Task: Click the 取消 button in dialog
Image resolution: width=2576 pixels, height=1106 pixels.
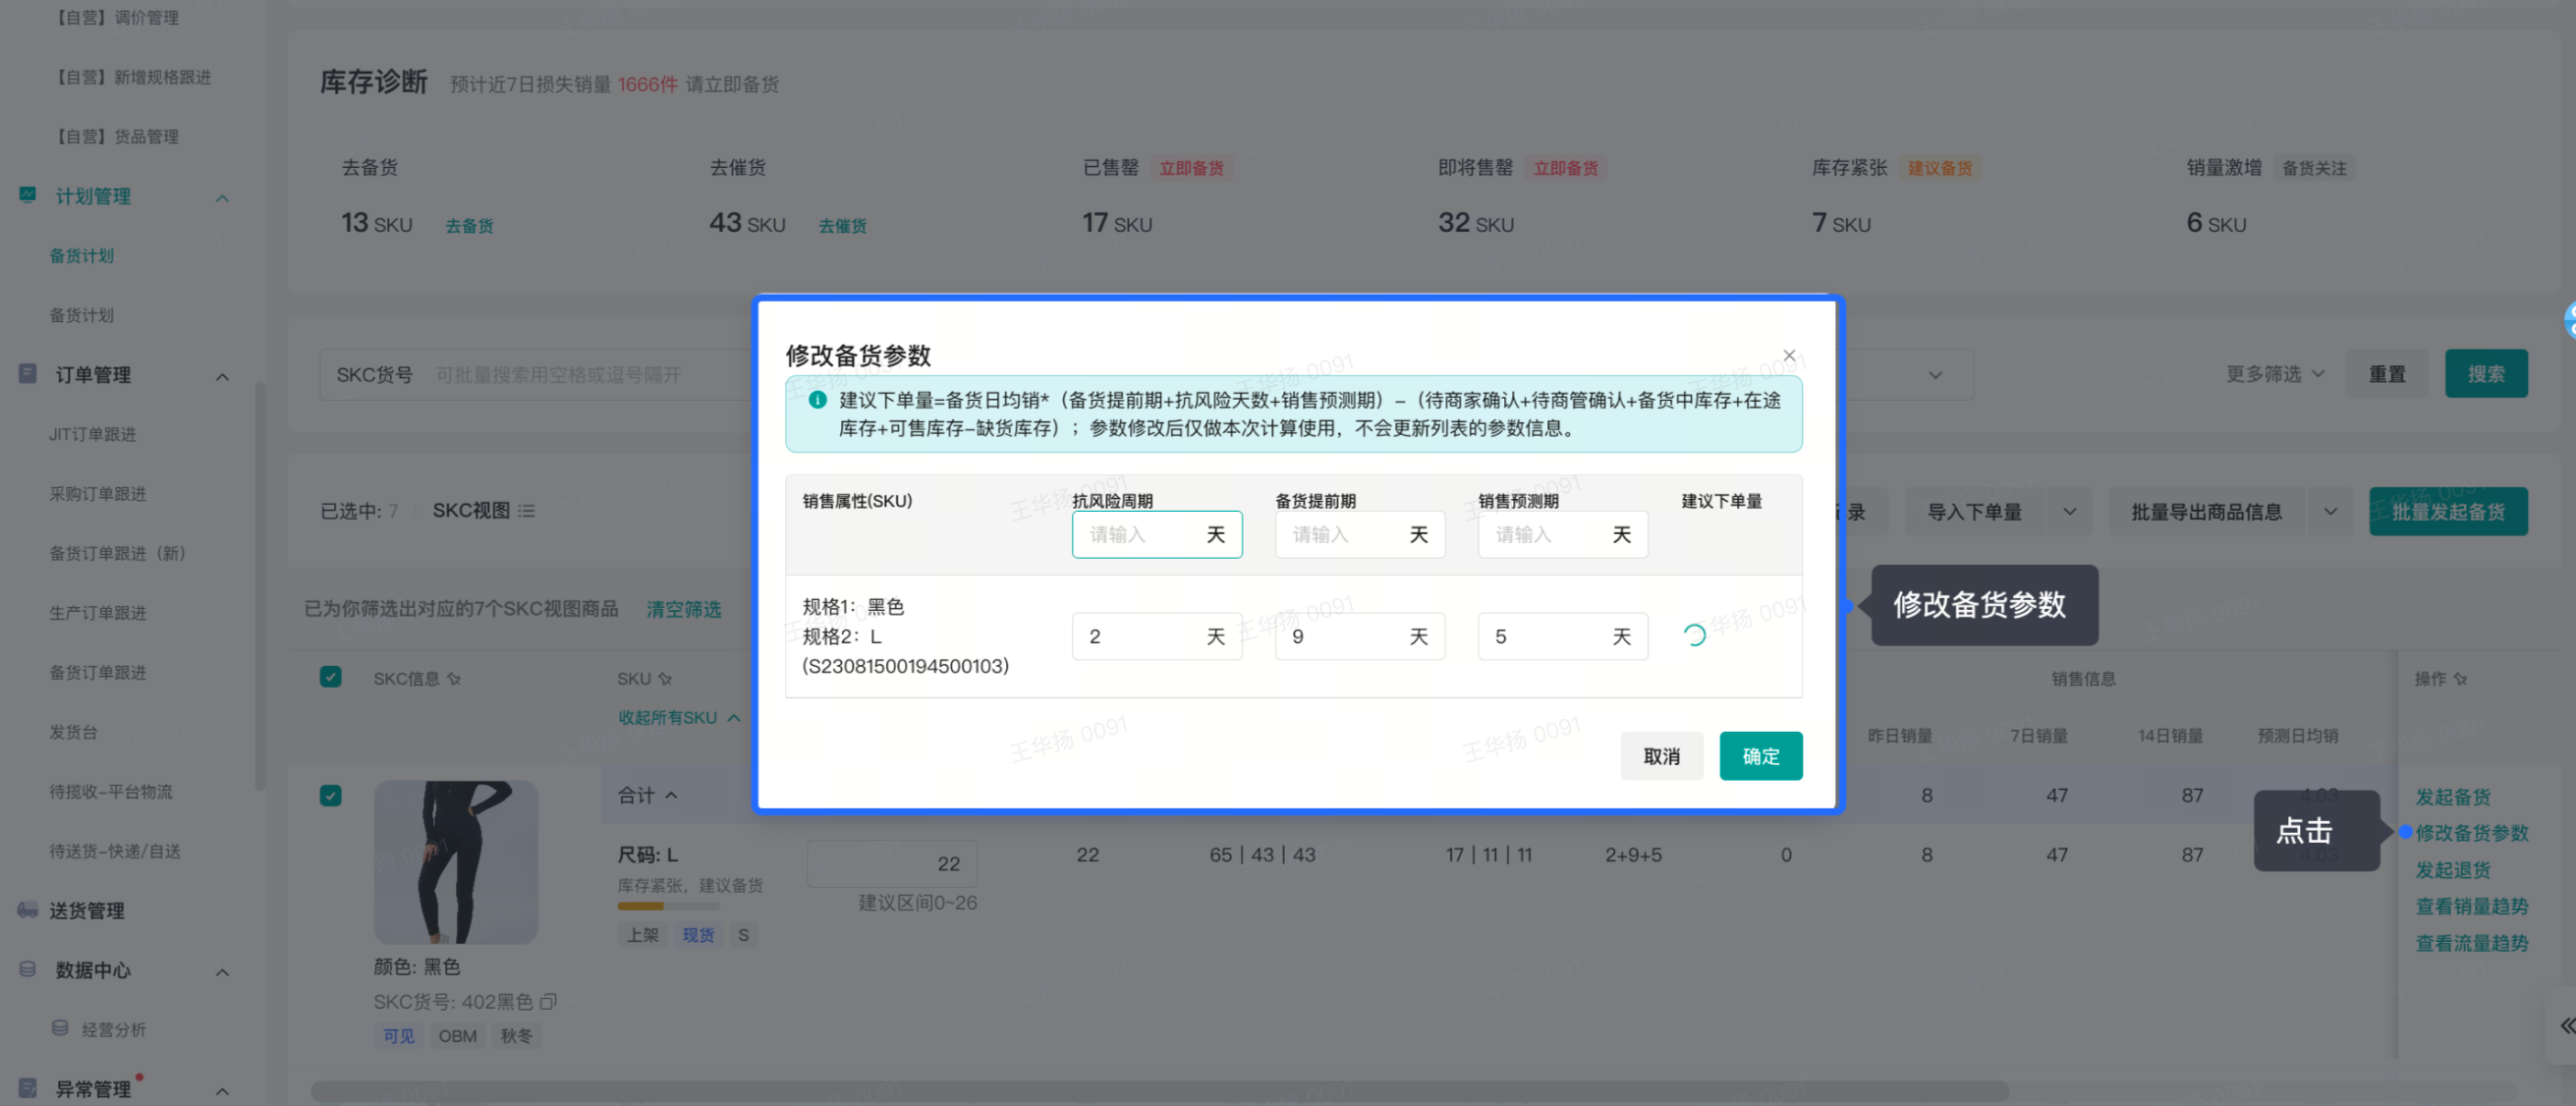Action: click(1661, 756)
